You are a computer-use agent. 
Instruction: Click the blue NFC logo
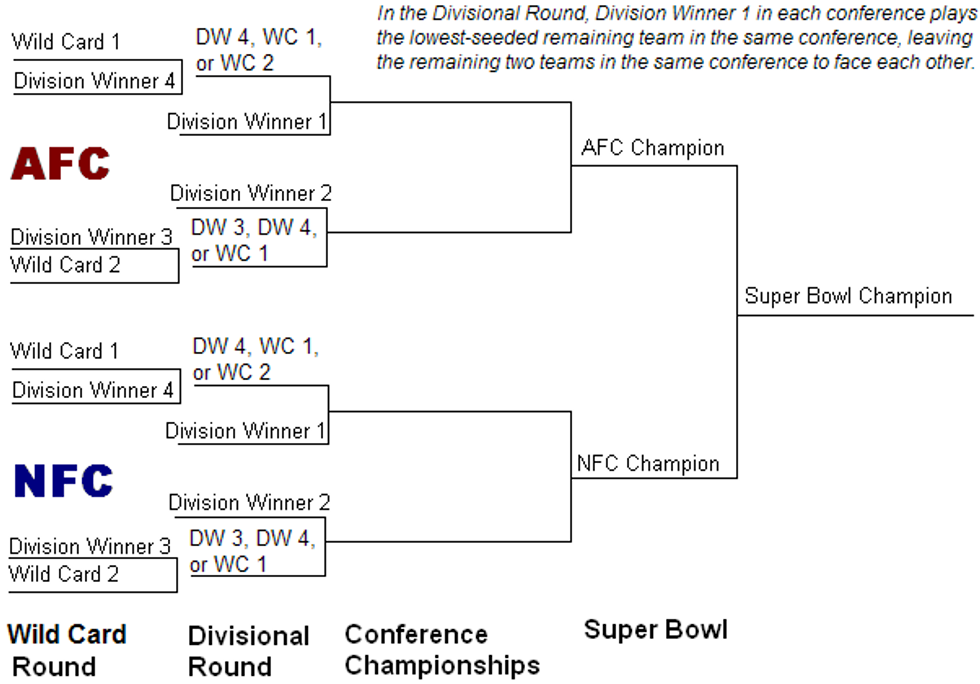point(63,481)
